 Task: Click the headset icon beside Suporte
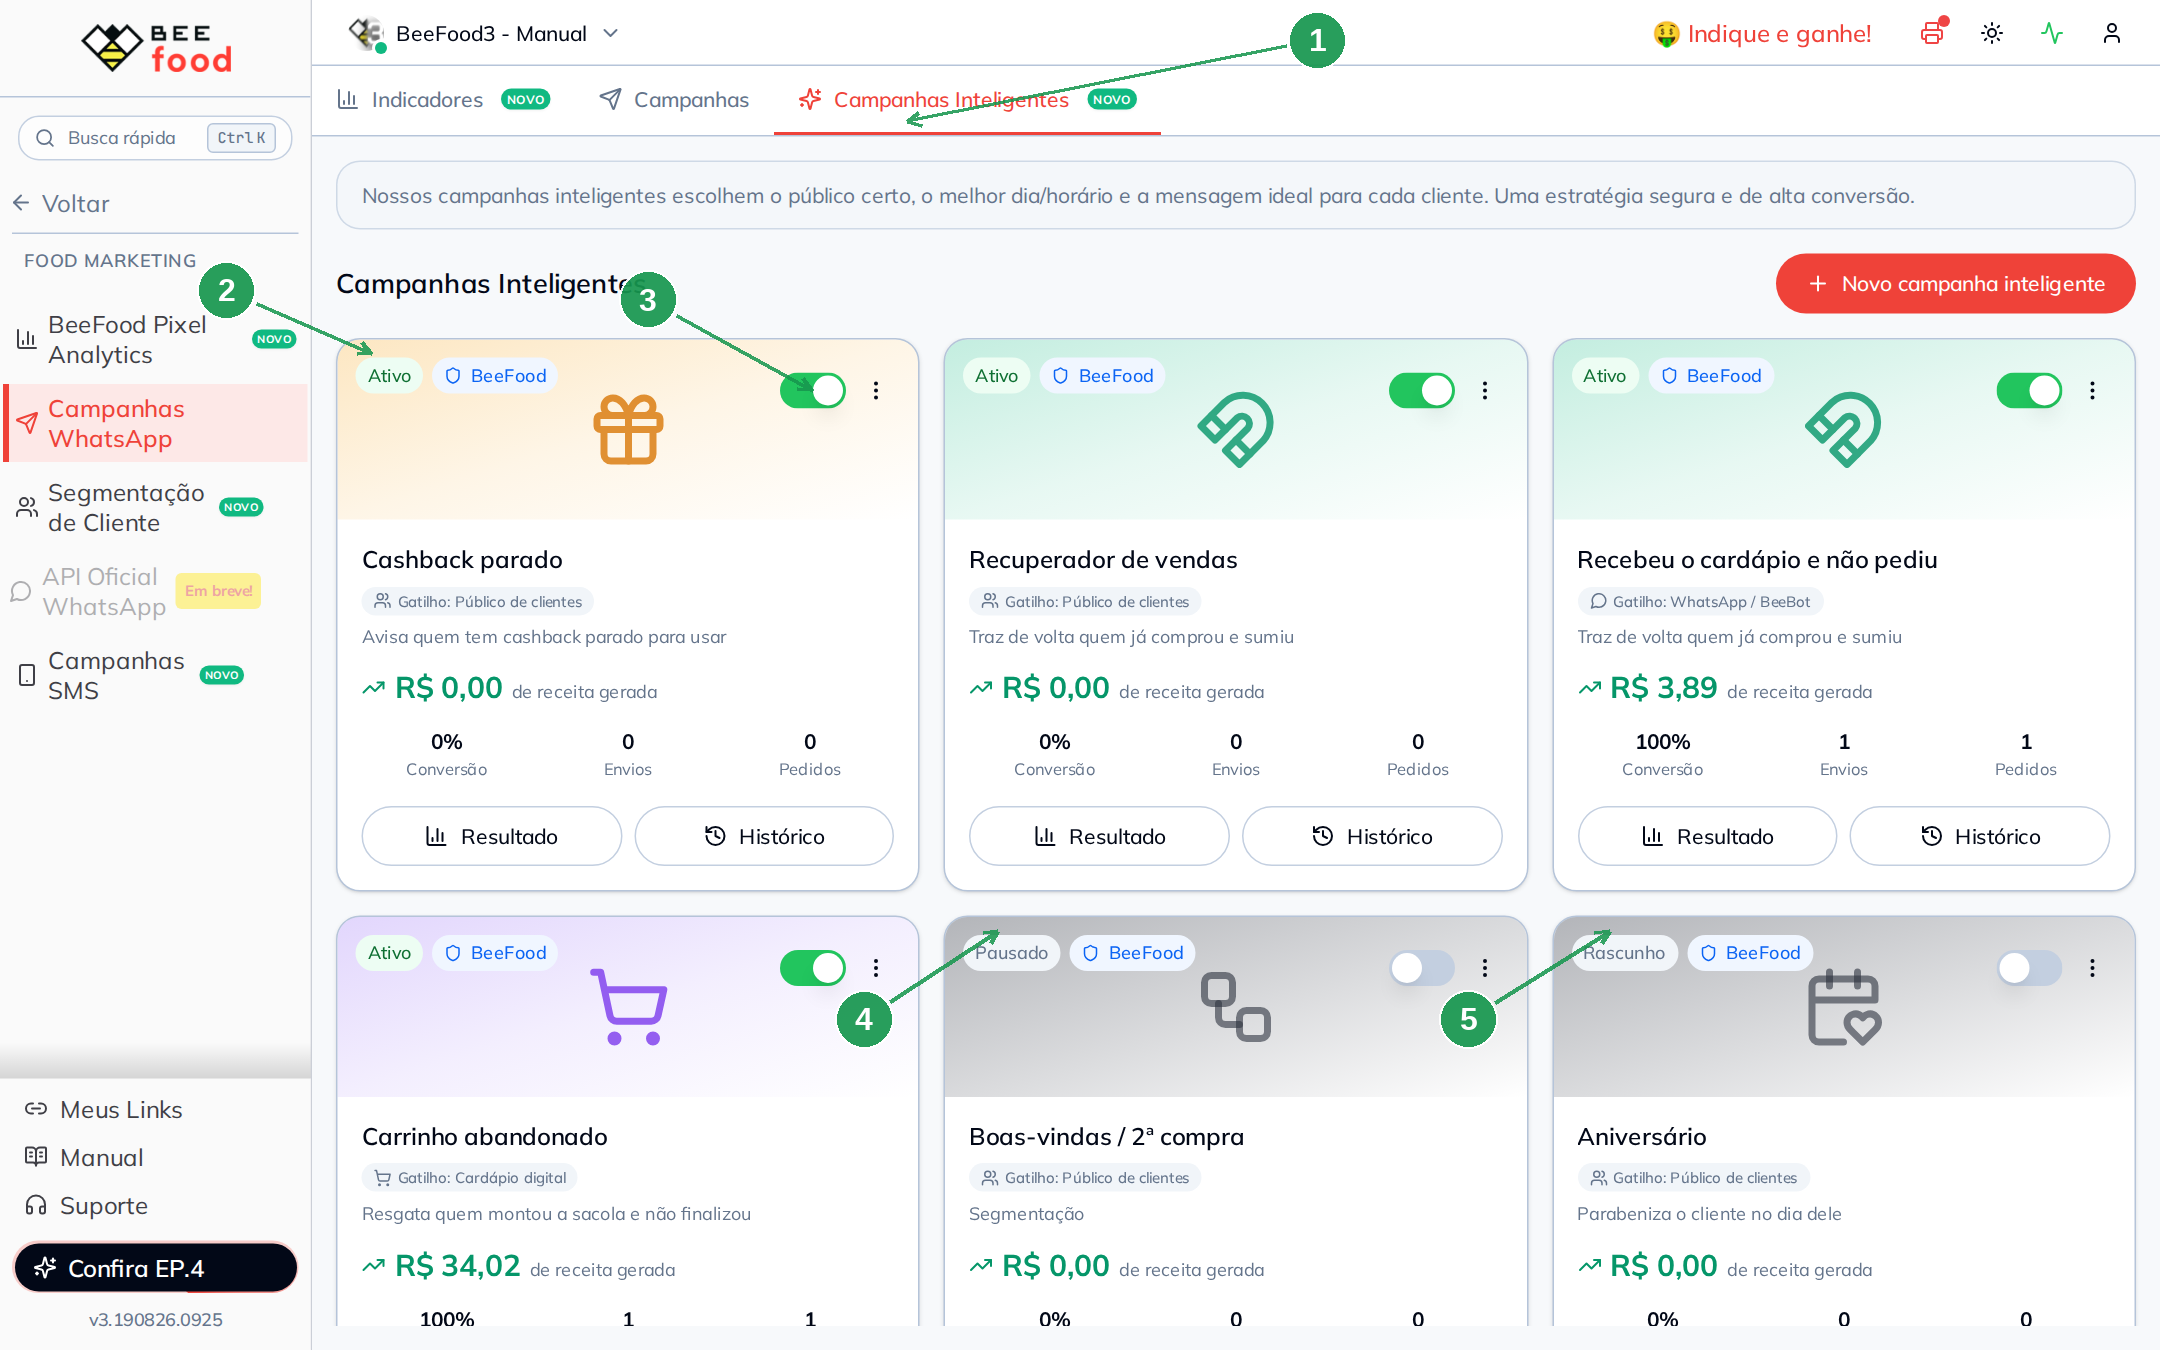click(x=36, y=1205)
